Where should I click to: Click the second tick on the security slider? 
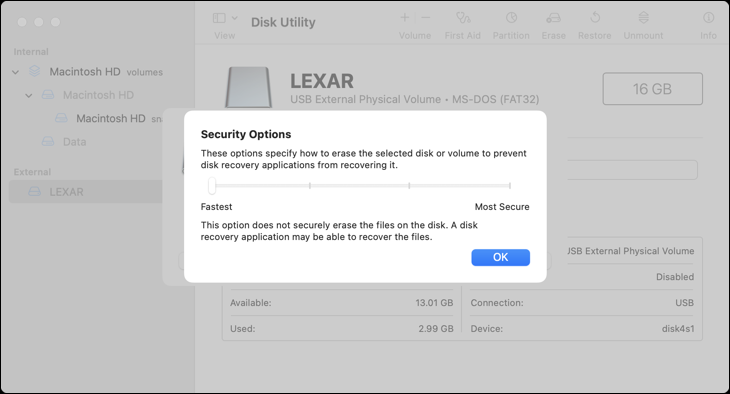pyautogui.click(x=310, y=185)
